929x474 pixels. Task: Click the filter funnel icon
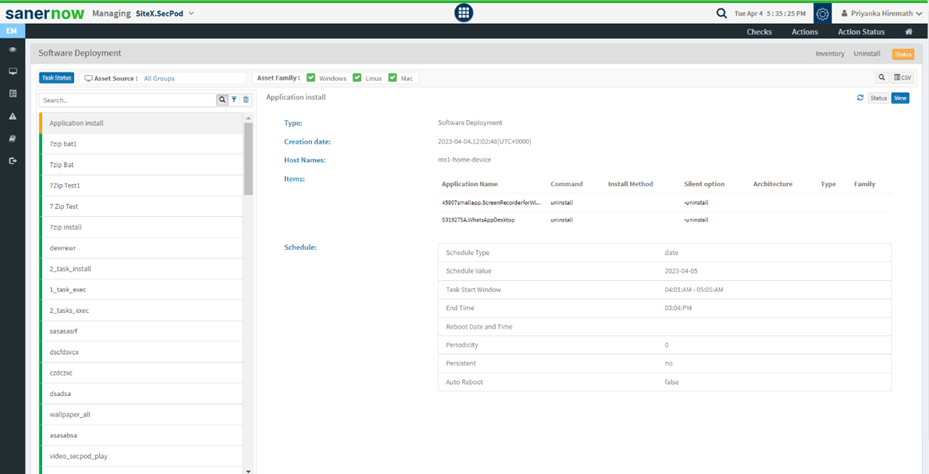234,100
